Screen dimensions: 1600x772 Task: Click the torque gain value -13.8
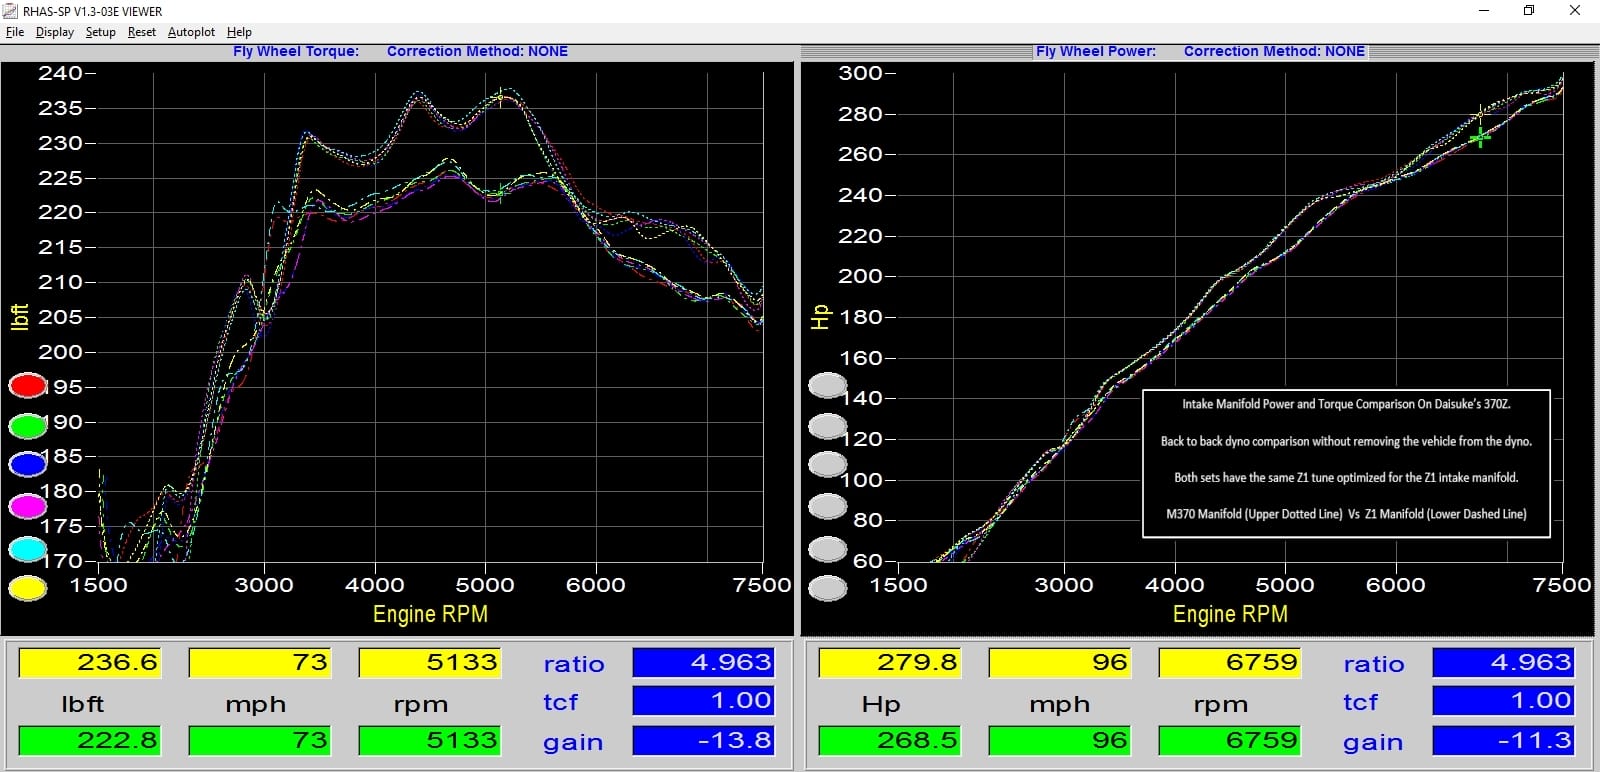click(x=703, y=740)
